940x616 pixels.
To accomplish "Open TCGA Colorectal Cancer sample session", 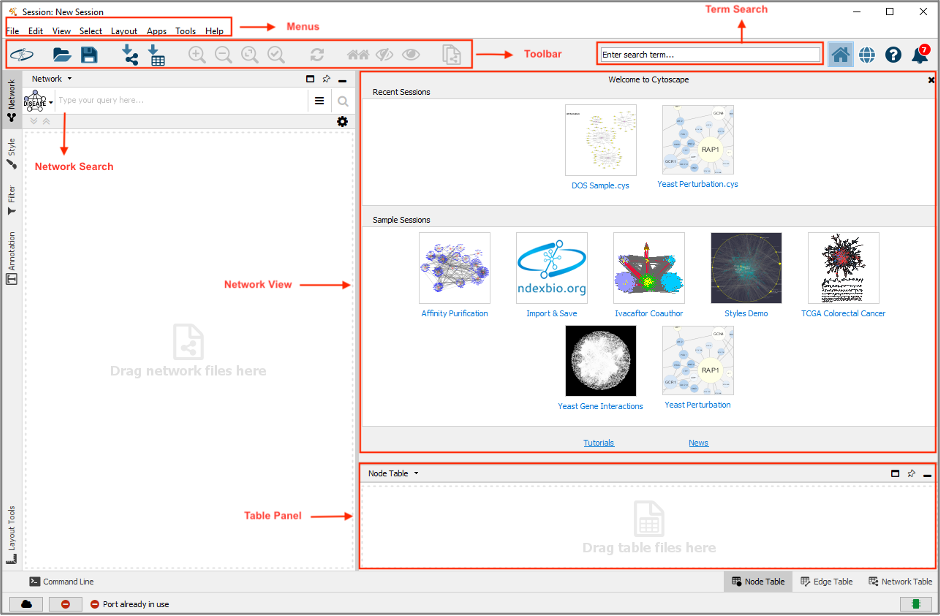I will (843, 276).
